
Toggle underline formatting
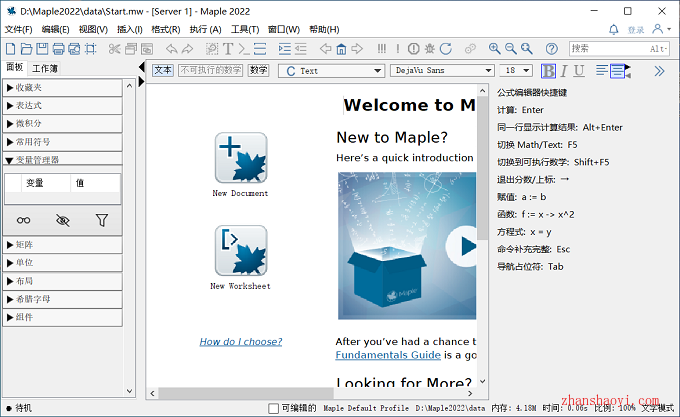click(579, 71)
